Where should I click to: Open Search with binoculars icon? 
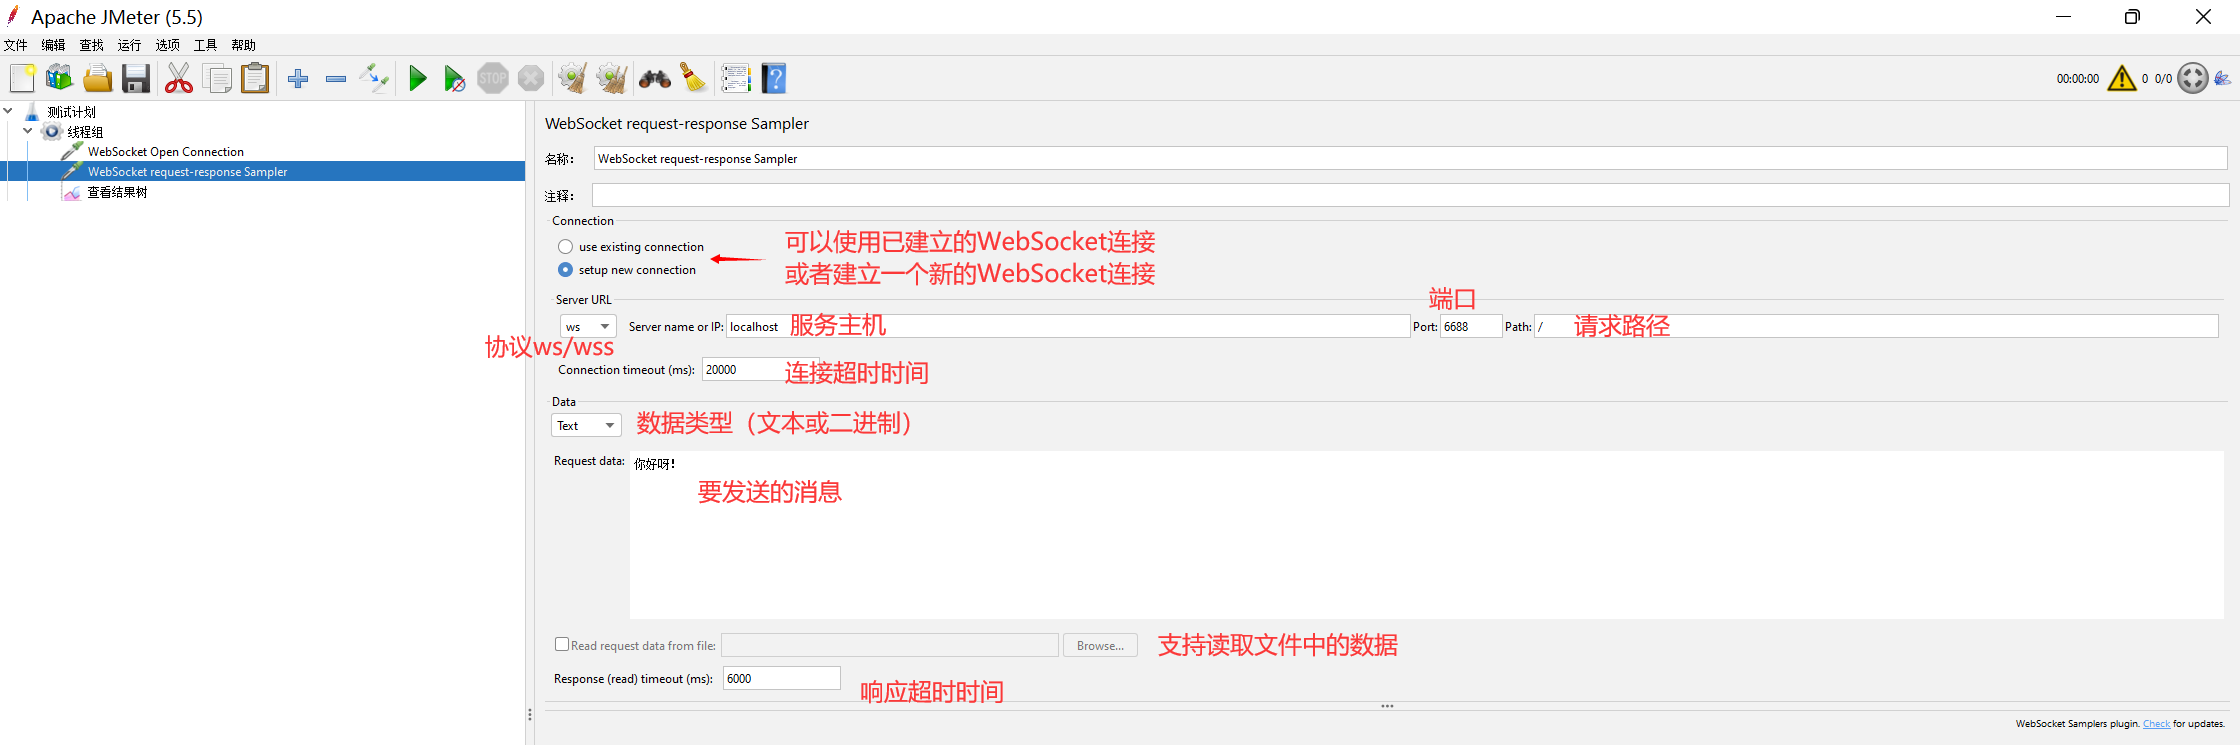coord(655,78)
